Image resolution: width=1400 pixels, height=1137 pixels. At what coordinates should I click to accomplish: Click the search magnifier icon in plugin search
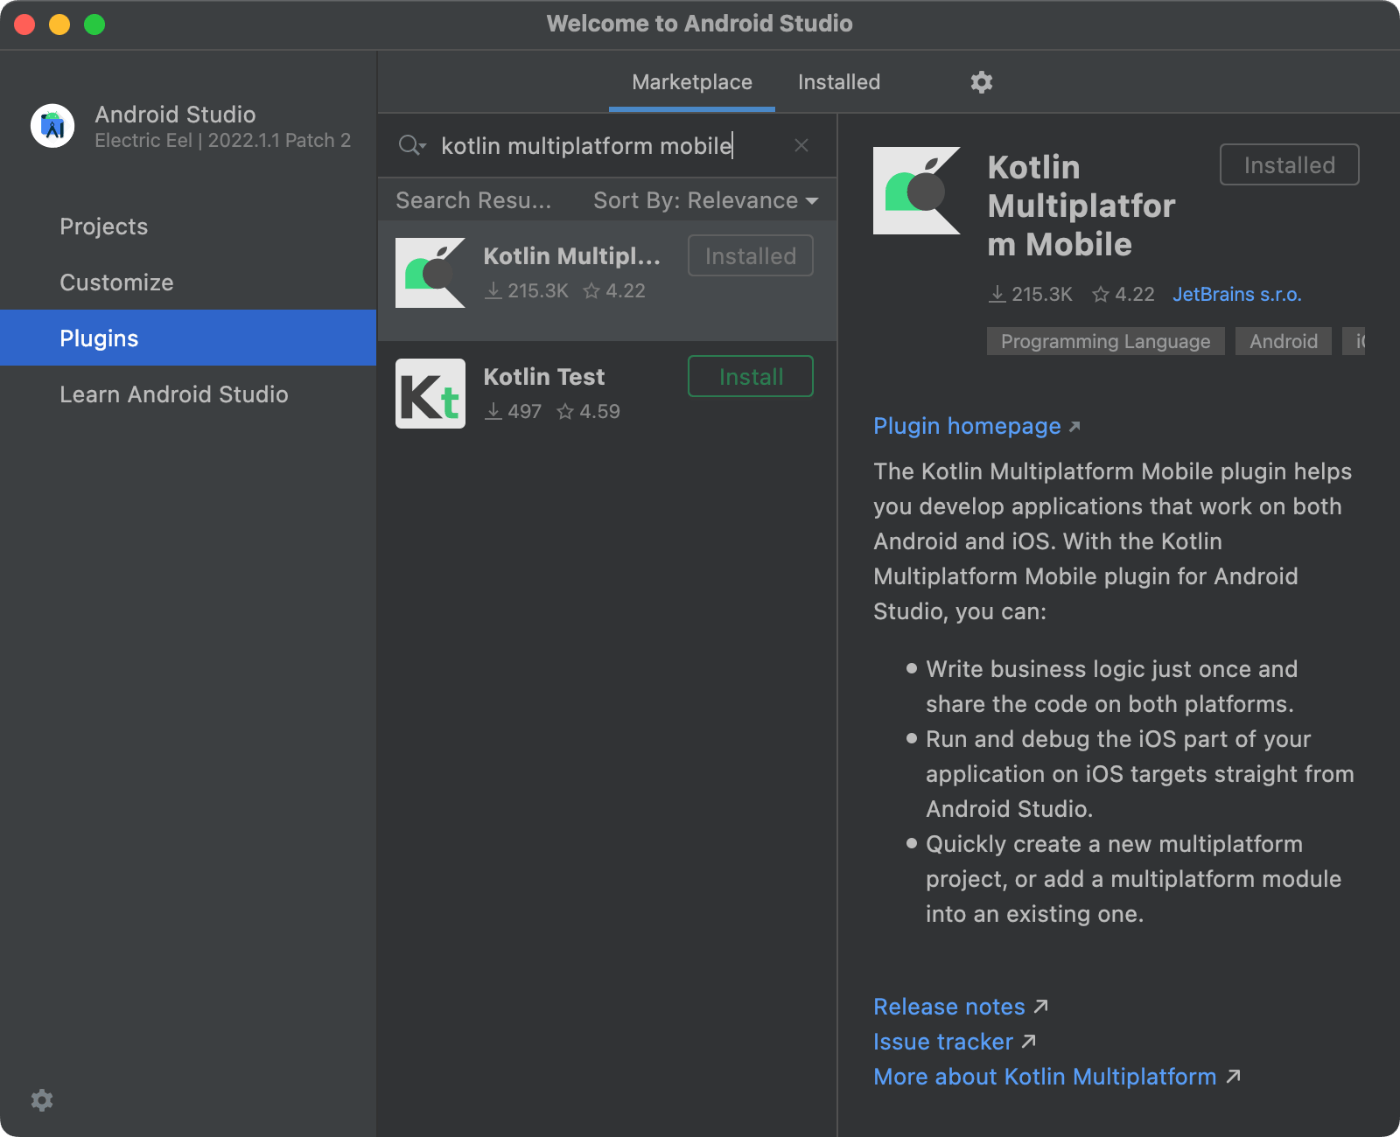(411, 146)
